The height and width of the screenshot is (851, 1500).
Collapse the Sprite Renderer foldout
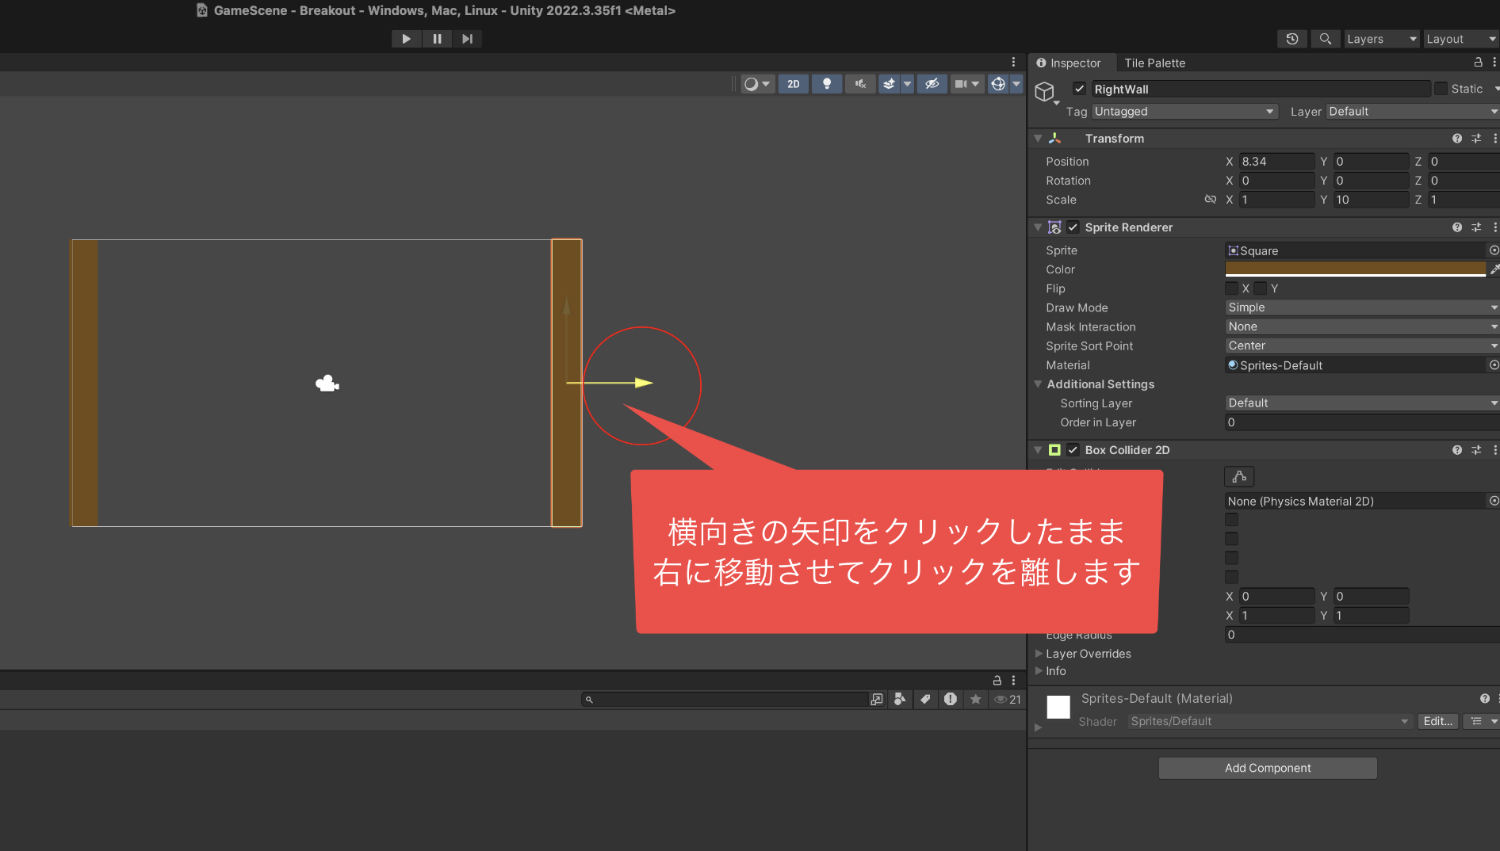[x=1038, y=228]
